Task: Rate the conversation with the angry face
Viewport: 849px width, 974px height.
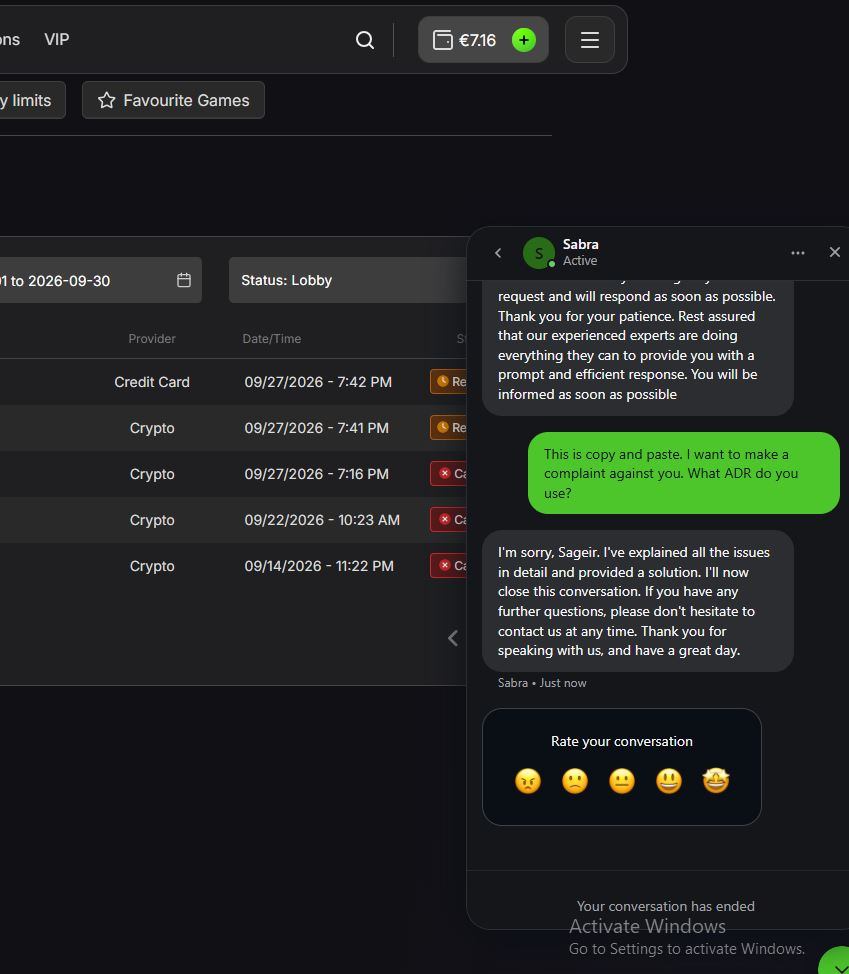Action: [x=528, y=781]
